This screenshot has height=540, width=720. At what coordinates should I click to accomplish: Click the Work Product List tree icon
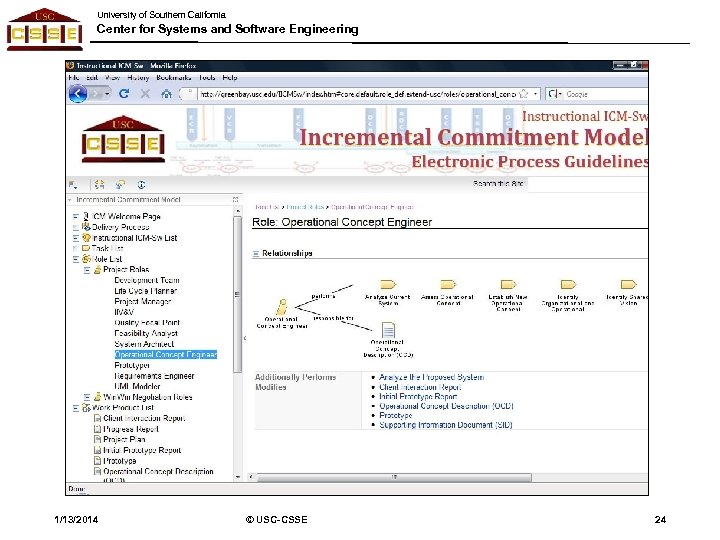(86, 407)
